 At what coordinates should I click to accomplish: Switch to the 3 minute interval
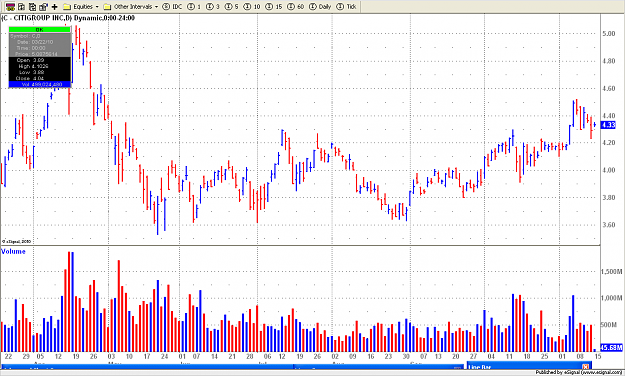coord(213,6)
